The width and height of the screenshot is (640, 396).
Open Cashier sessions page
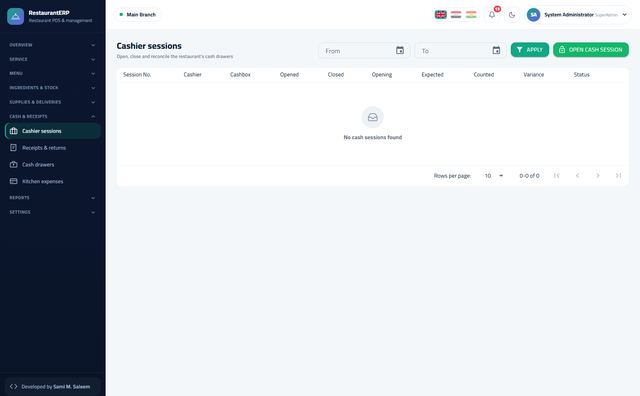tap(53, 131)
